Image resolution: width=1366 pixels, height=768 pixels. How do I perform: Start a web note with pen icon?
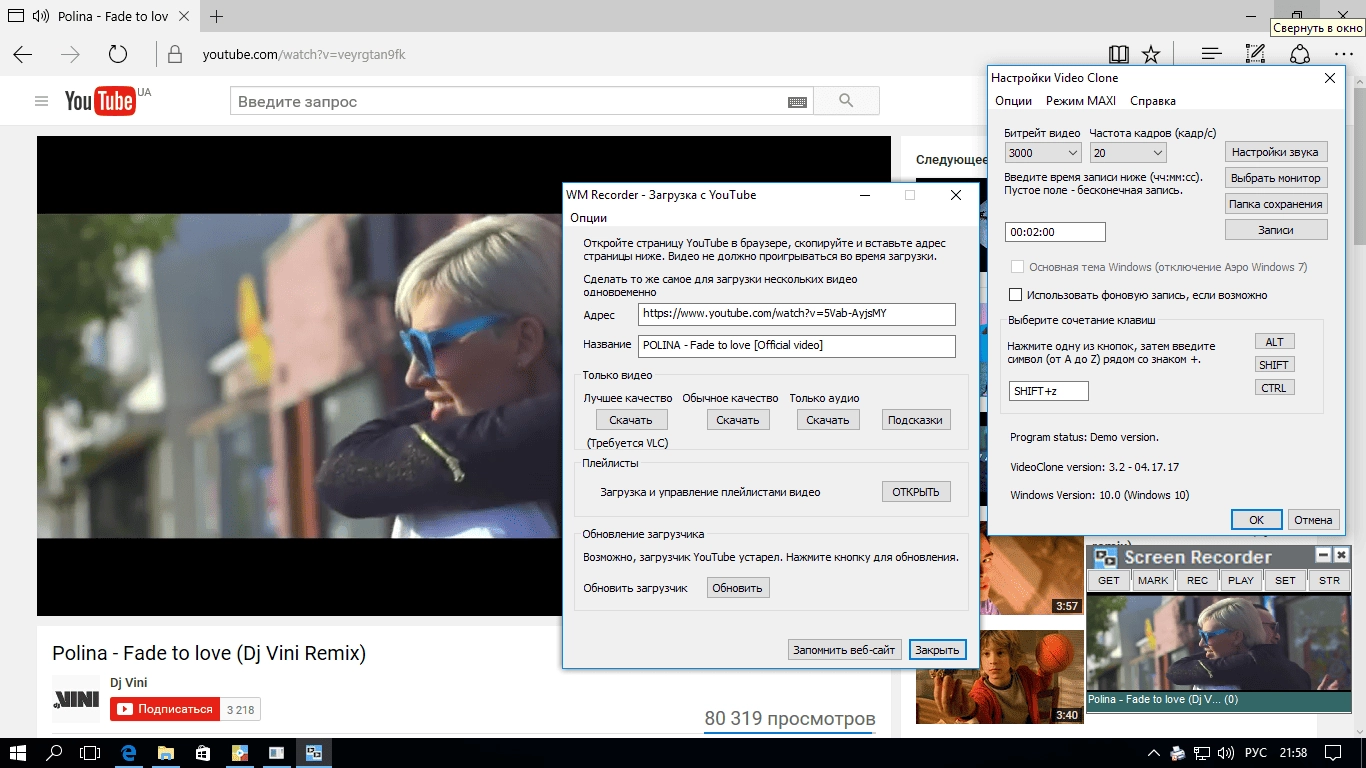tap(1255, 54)
